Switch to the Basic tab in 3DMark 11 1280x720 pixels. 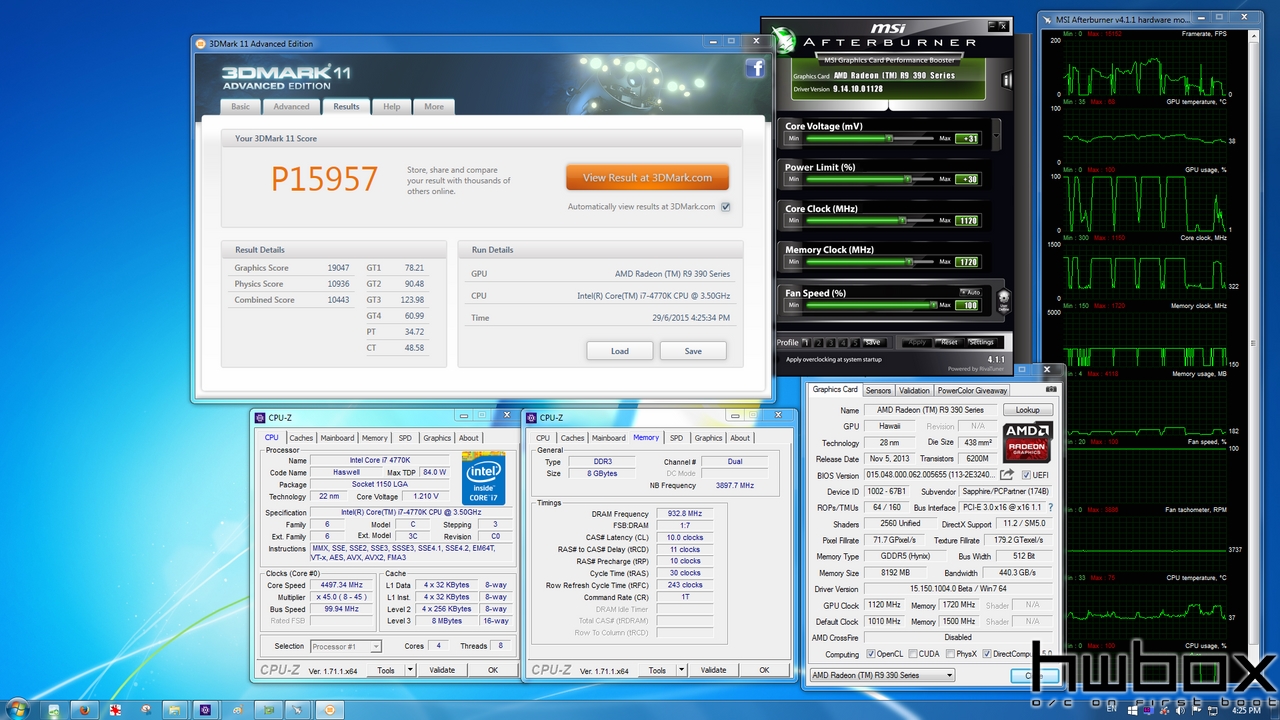pos(241,106)
